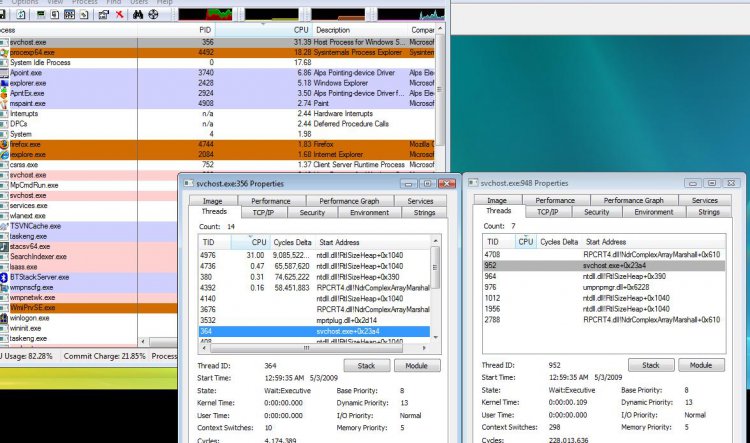The width and height of the screenshot is (750, 443).
Task: Select the WmiPrvSE.exe process row
Action: [x=88, y=308]
